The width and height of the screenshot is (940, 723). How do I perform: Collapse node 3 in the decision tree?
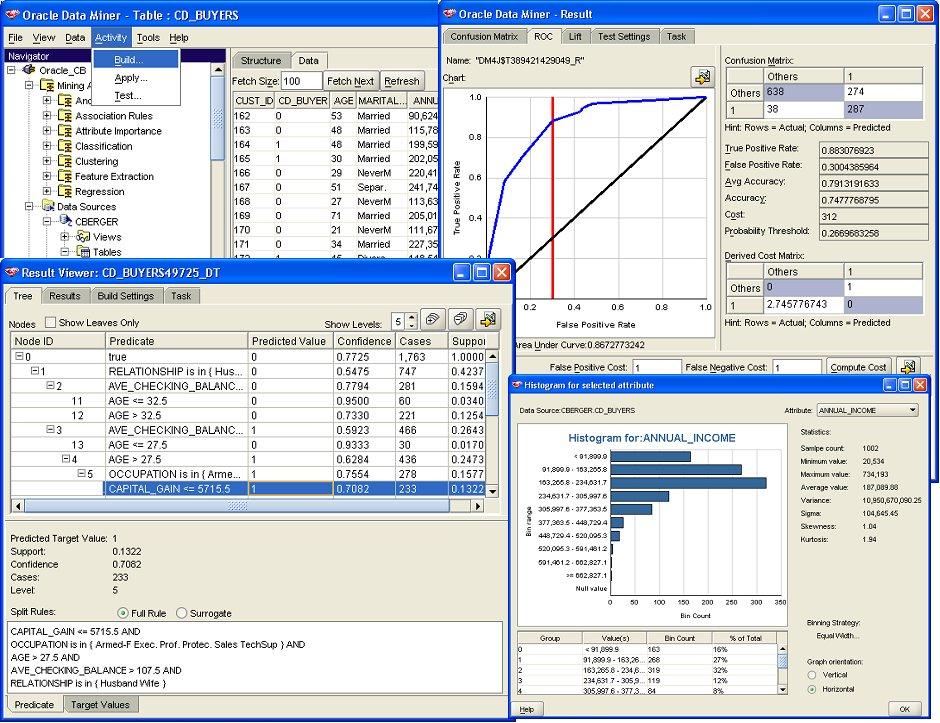[x=49, y=430]
